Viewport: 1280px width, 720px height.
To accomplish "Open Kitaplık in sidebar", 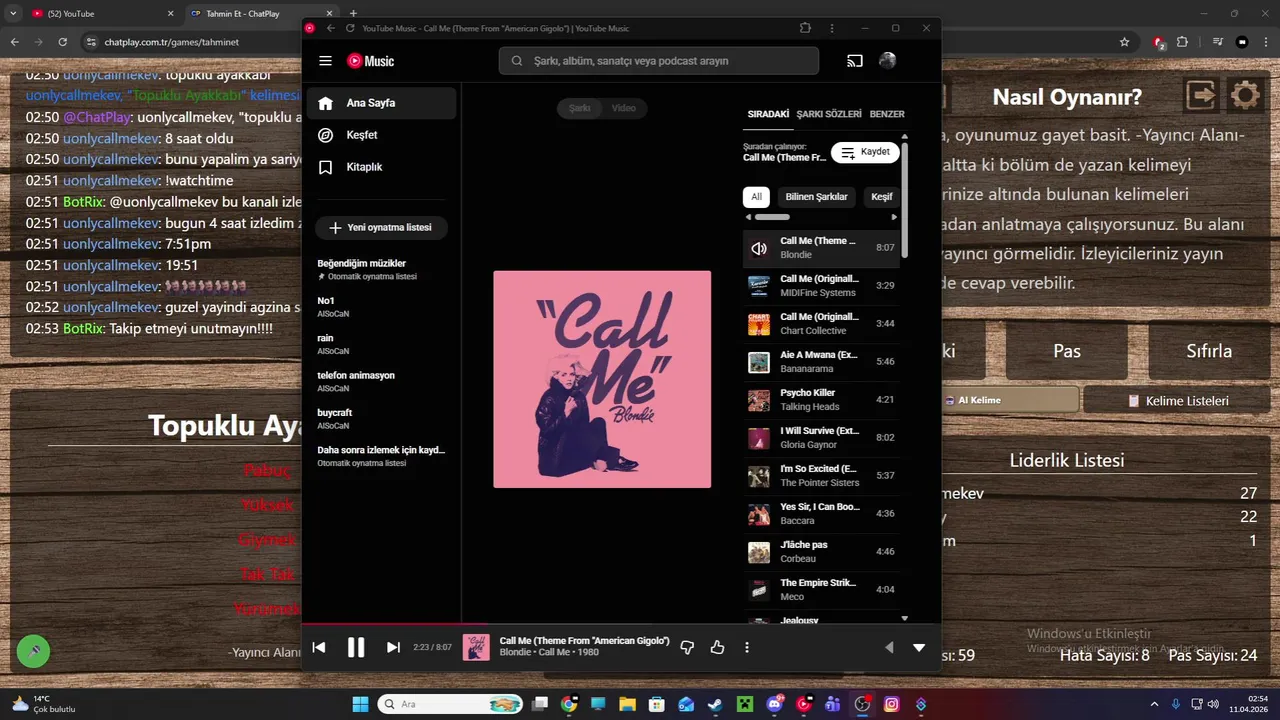I will click(x=381, y=167).
